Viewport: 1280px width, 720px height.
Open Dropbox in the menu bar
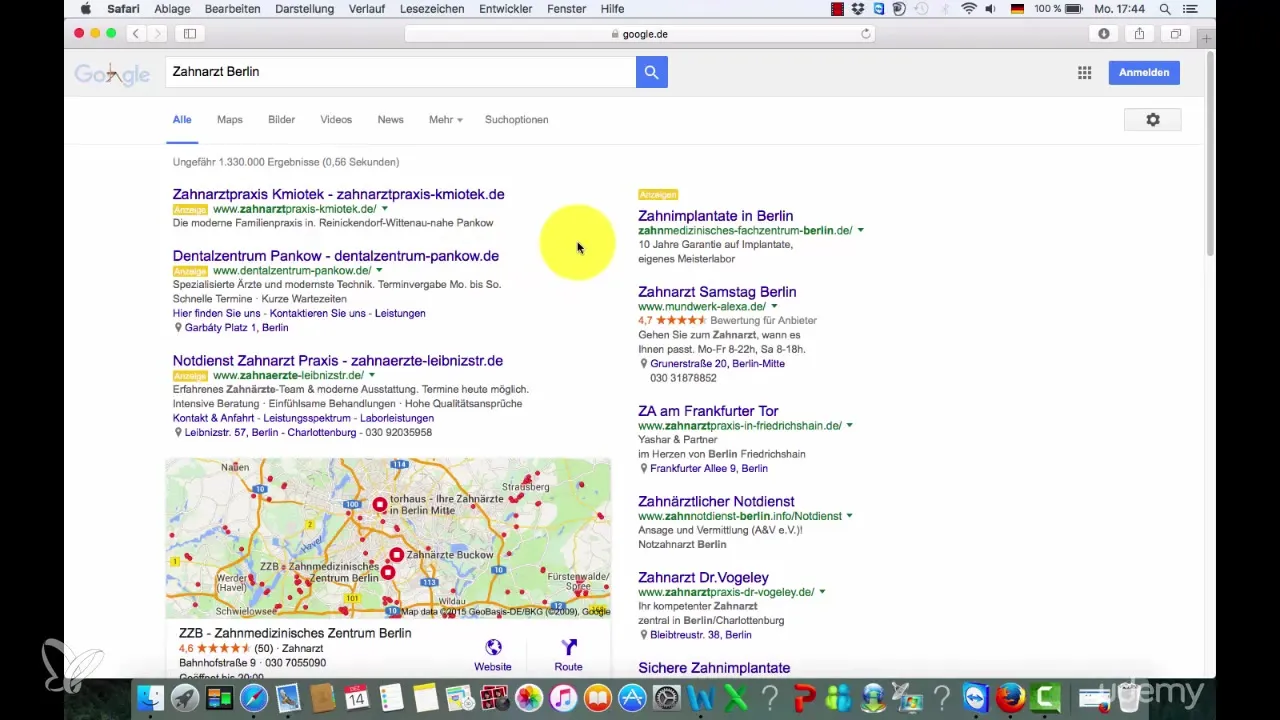pyautogui.click(x=860, y=8)
